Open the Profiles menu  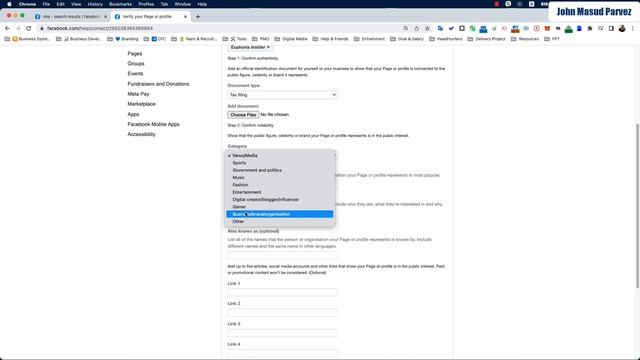click(x=146, y=4)
